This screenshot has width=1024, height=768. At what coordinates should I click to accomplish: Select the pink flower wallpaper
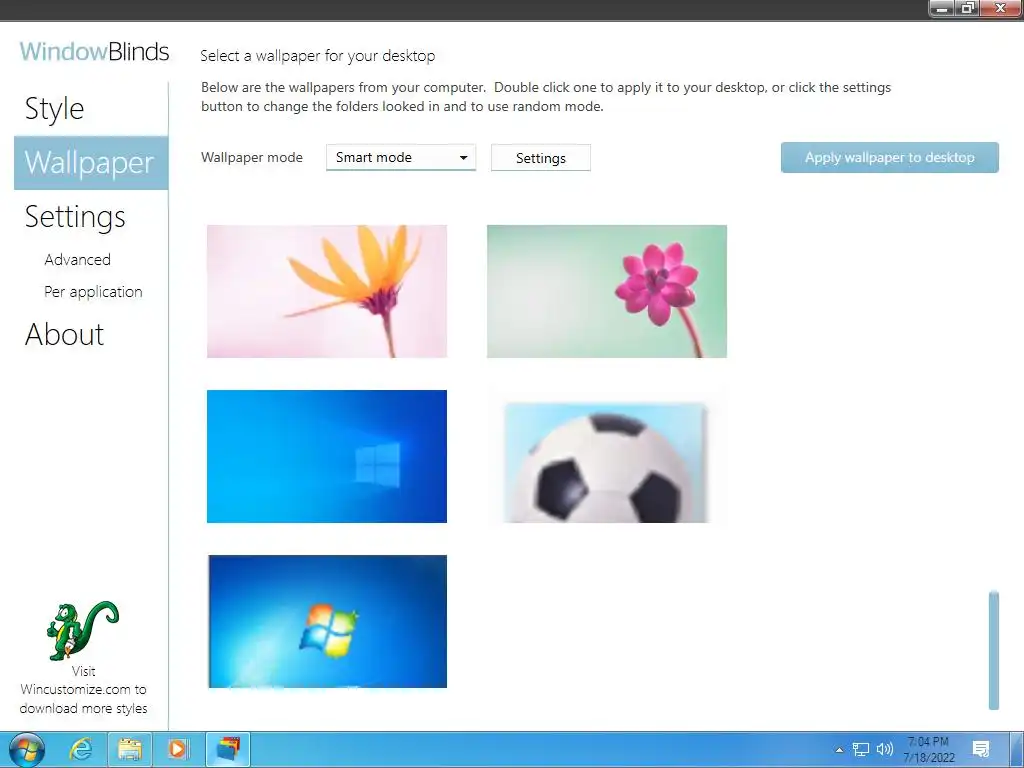pos(607,291)
